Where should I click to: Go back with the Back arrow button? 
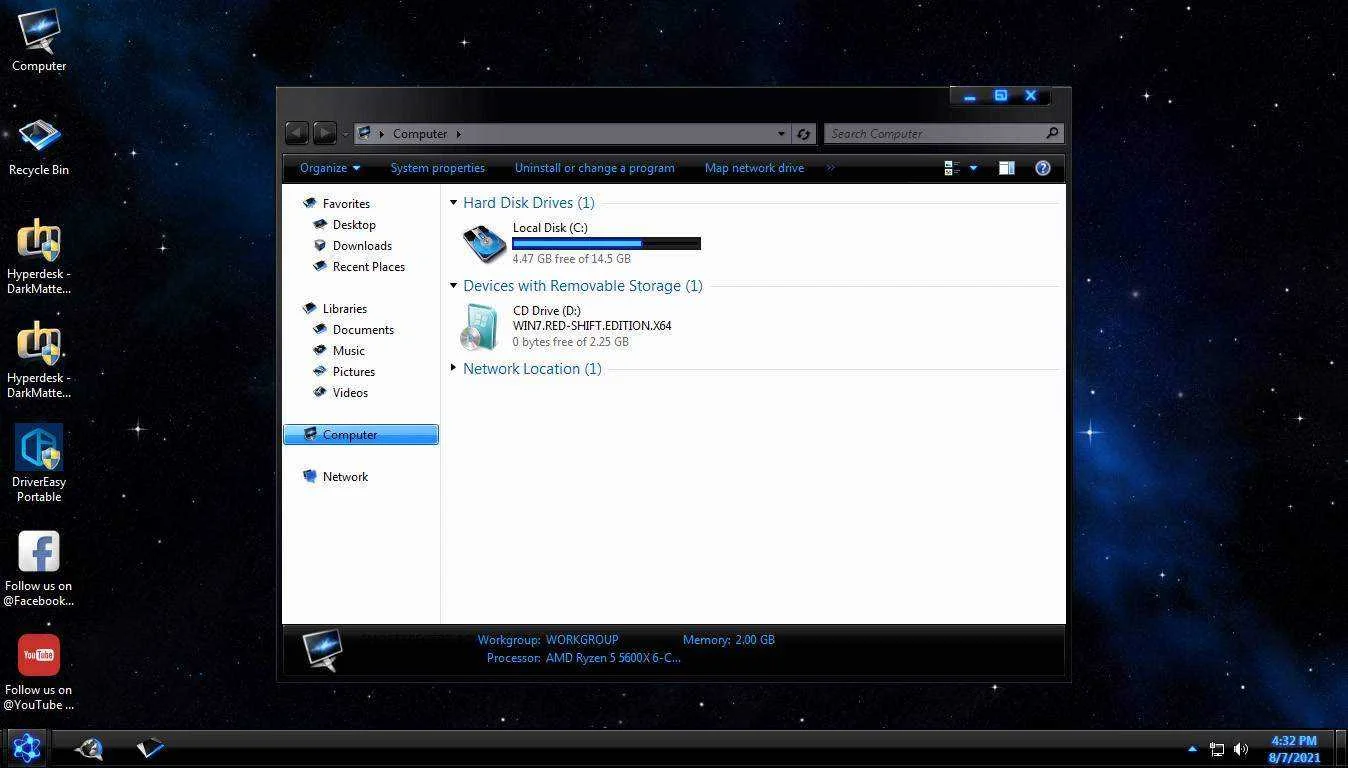pyautogui.click(x=297, y=133)
